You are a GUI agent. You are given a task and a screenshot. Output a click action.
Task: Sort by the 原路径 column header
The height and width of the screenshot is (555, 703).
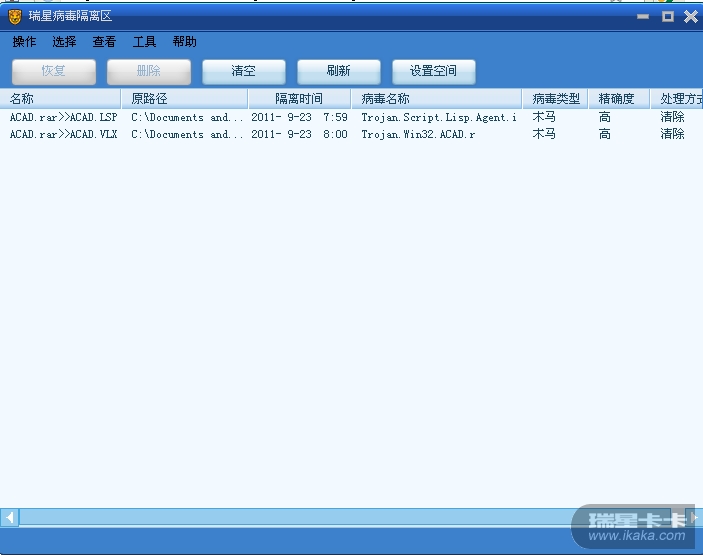[184, 99]
